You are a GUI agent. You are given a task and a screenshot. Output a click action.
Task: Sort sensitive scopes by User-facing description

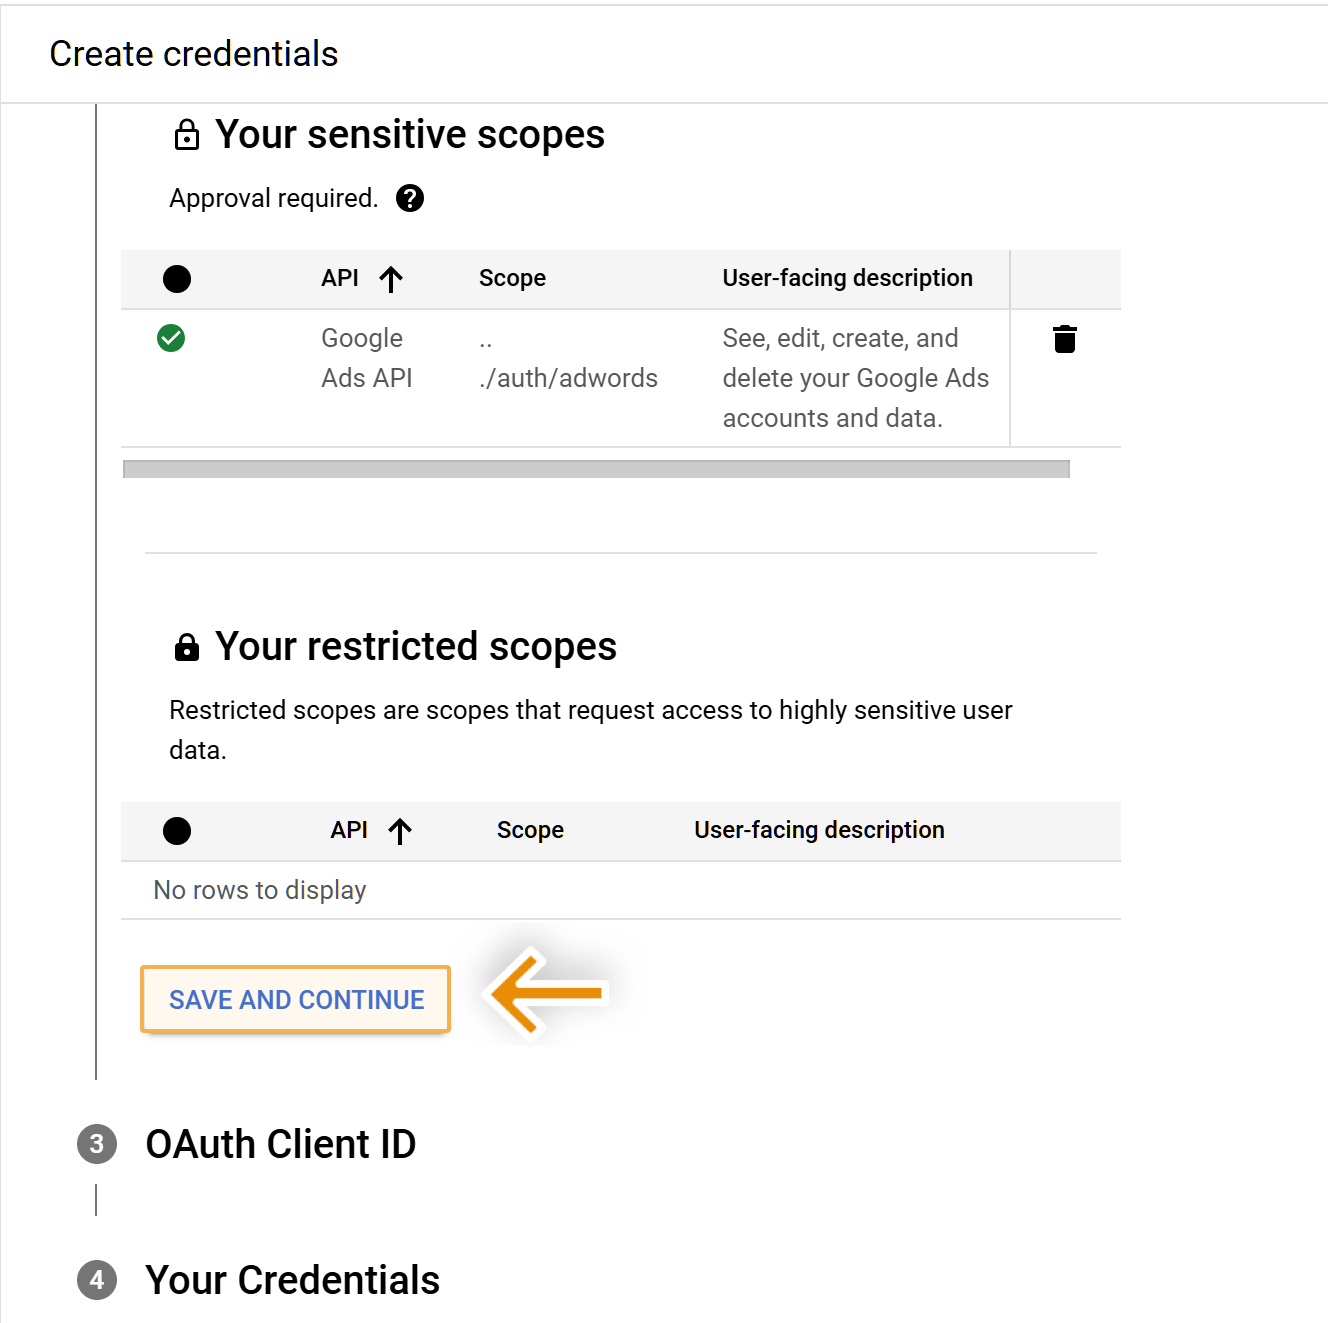pyautogui.click(x=847, y=278)
